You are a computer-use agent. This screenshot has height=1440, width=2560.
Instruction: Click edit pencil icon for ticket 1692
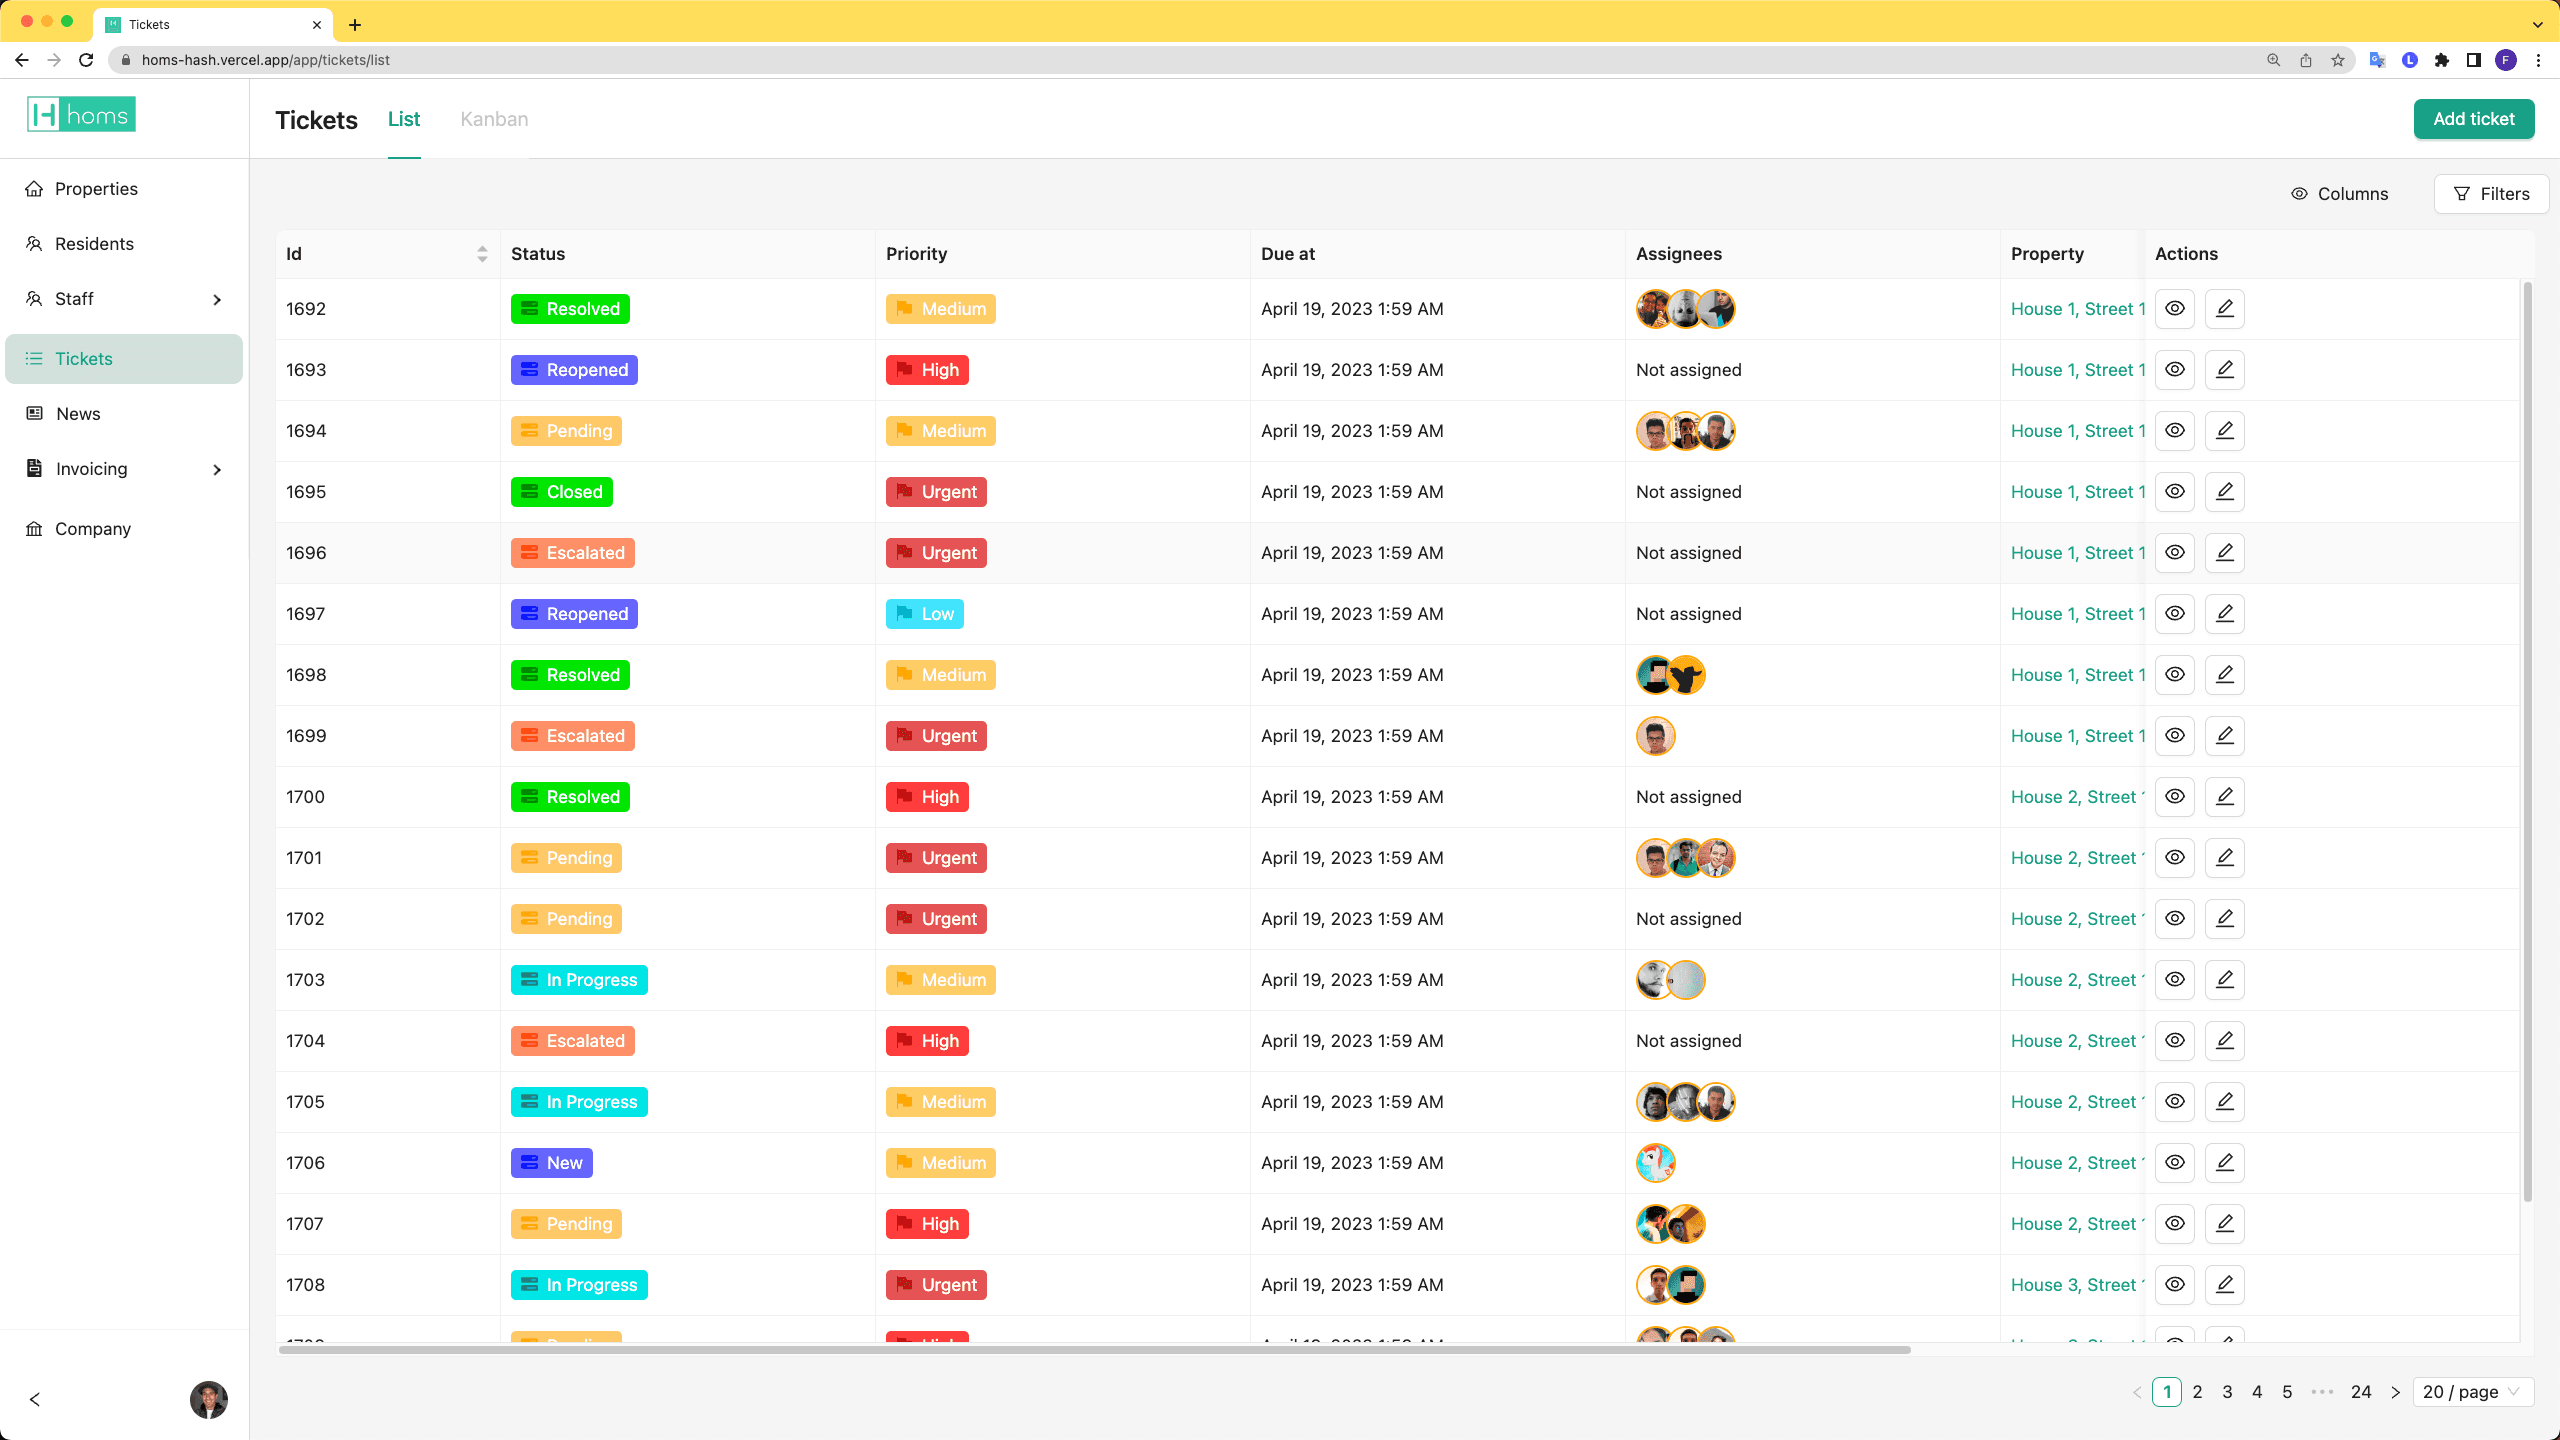(x=2224, y=309)
